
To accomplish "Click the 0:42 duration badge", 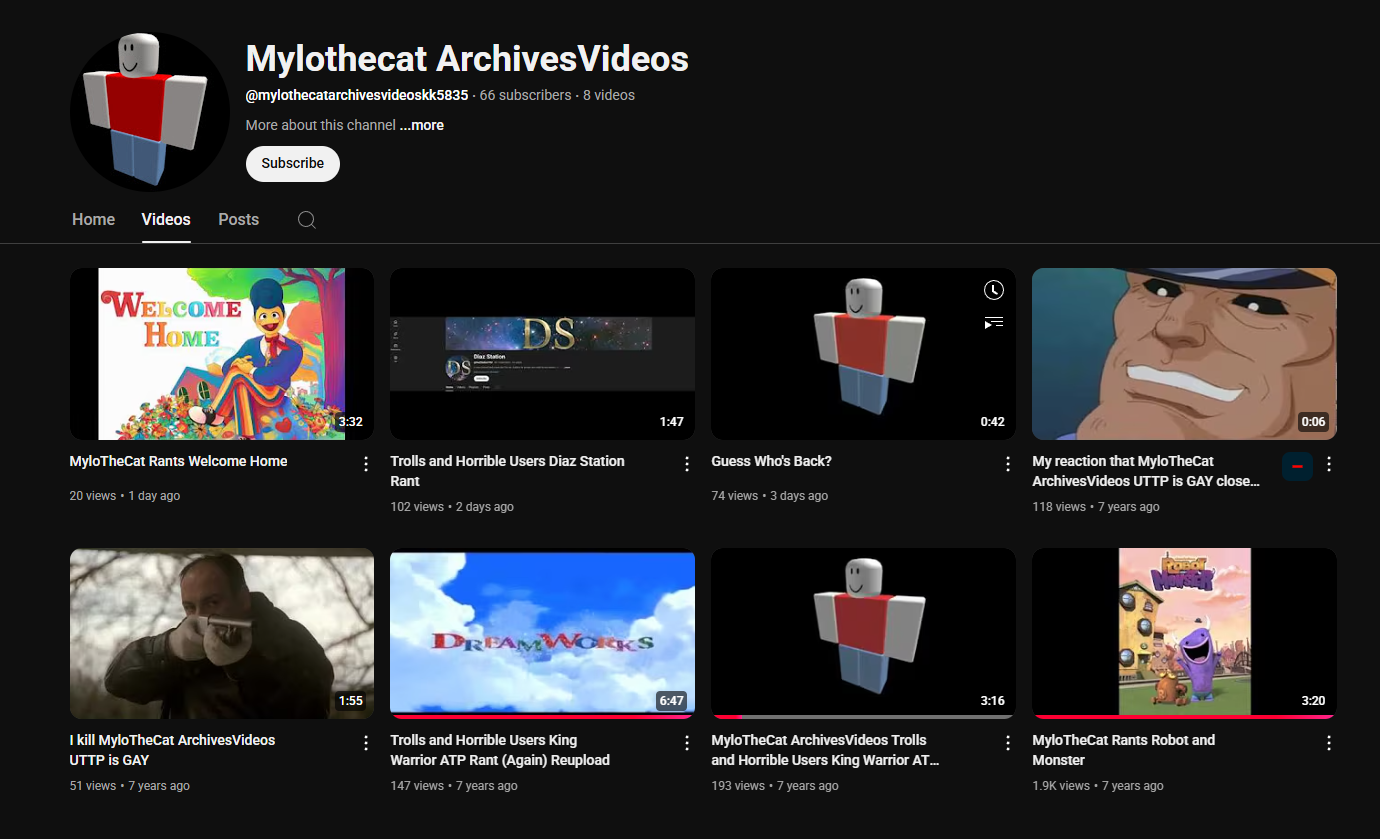I will (x=992, y=422).
